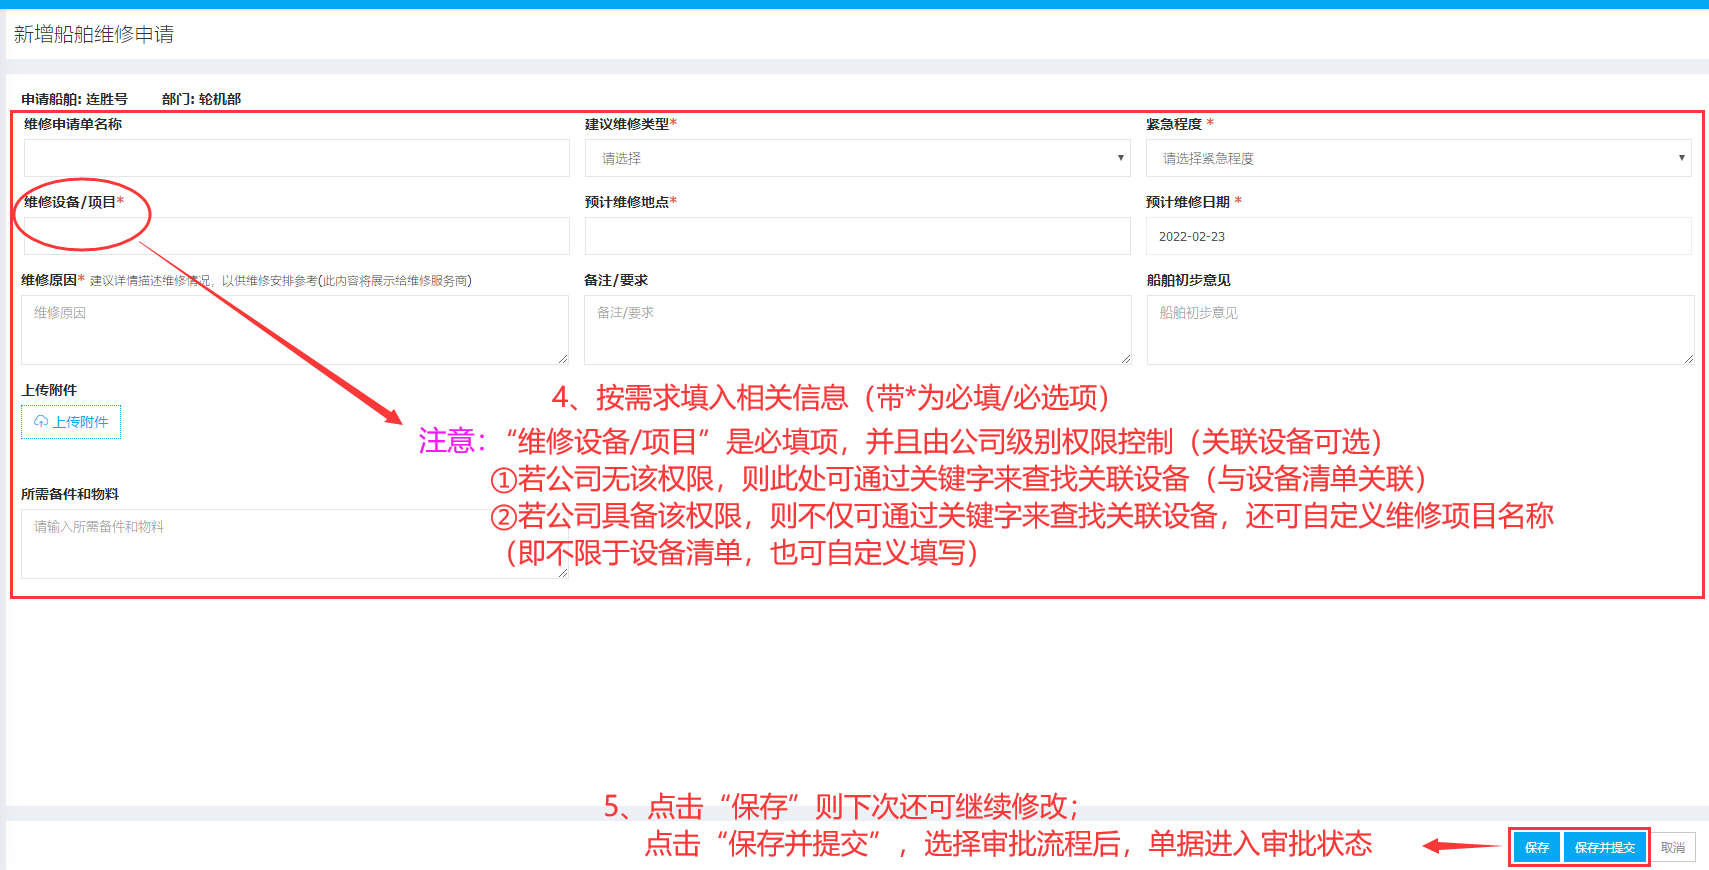
Task: Click the 申请船舶: 连胜号 text
Action: coord(75,99)
